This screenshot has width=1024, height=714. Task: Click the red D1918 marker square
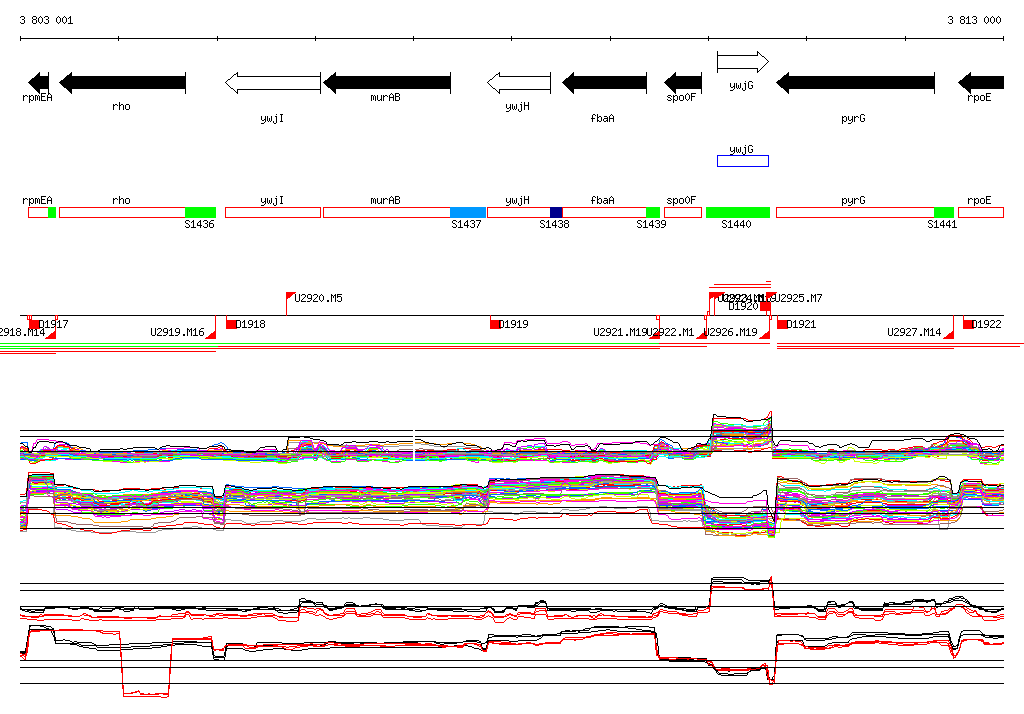pos(231,324)
